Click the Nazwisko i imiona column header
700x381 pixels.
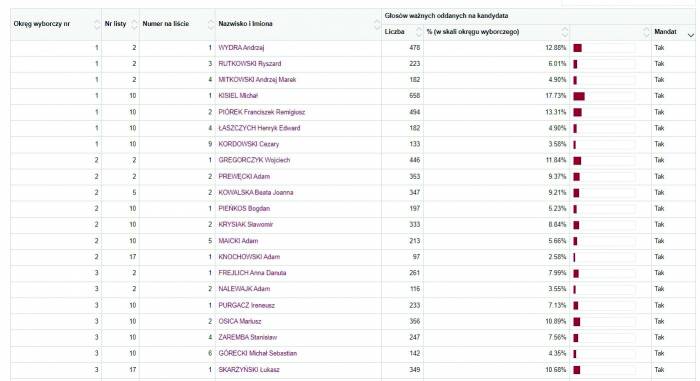click(x=246, y=24)
